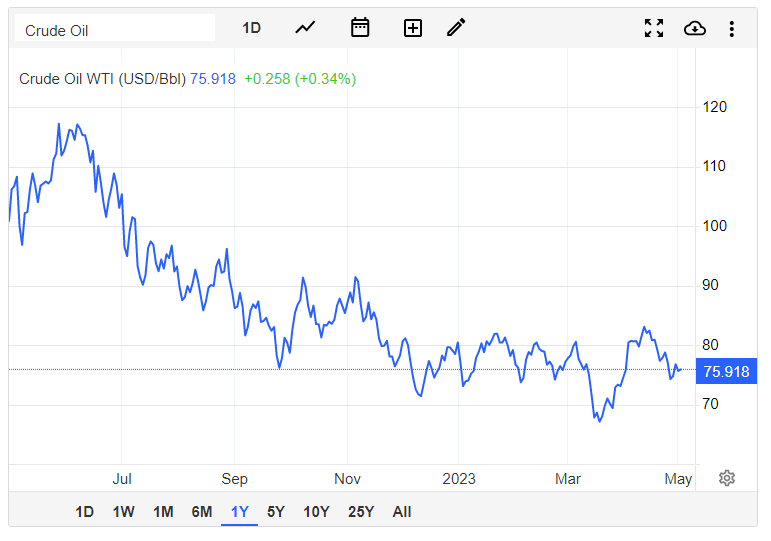Click the 70 price axis label
Screen dimensions: 771x541
click(710, 404)
